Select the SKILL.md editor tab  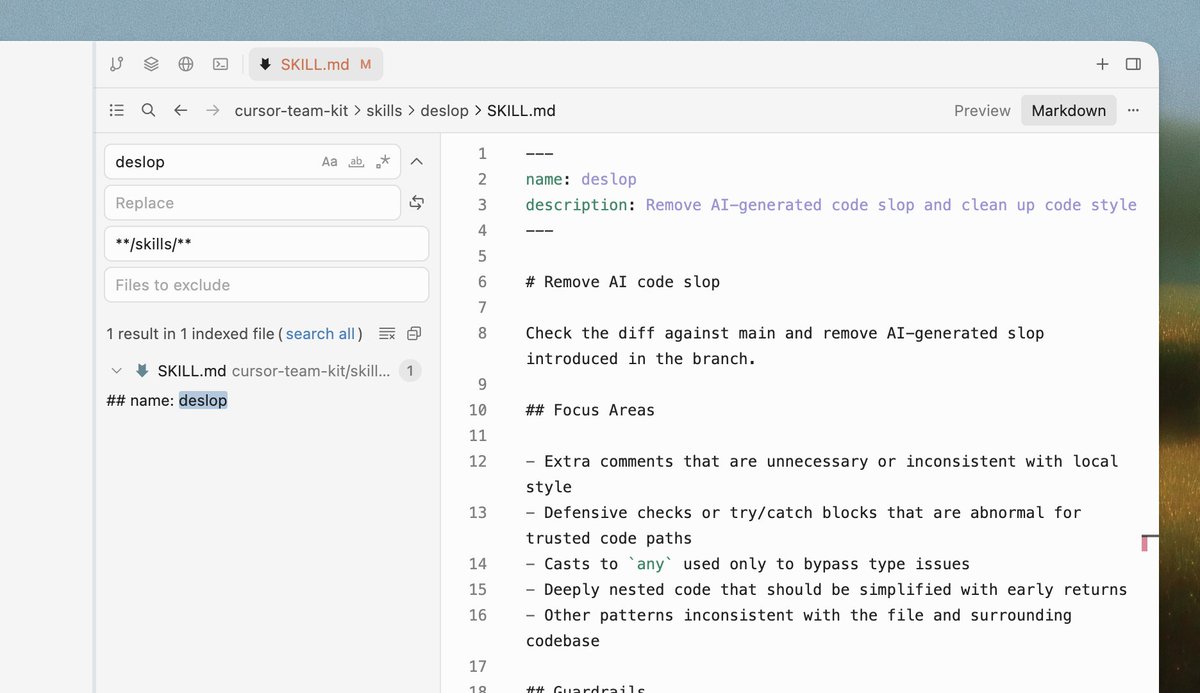pos(316,63)
